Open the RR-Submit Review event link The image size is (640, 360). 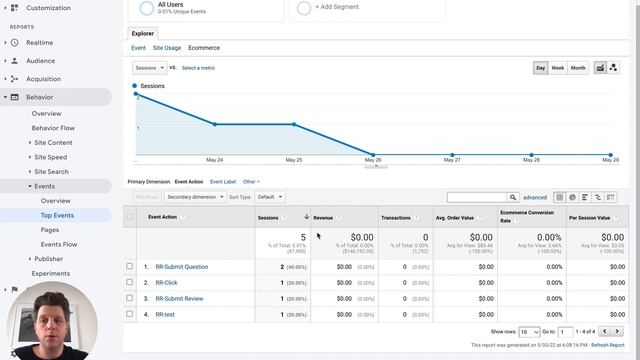(x=179, y=298)
